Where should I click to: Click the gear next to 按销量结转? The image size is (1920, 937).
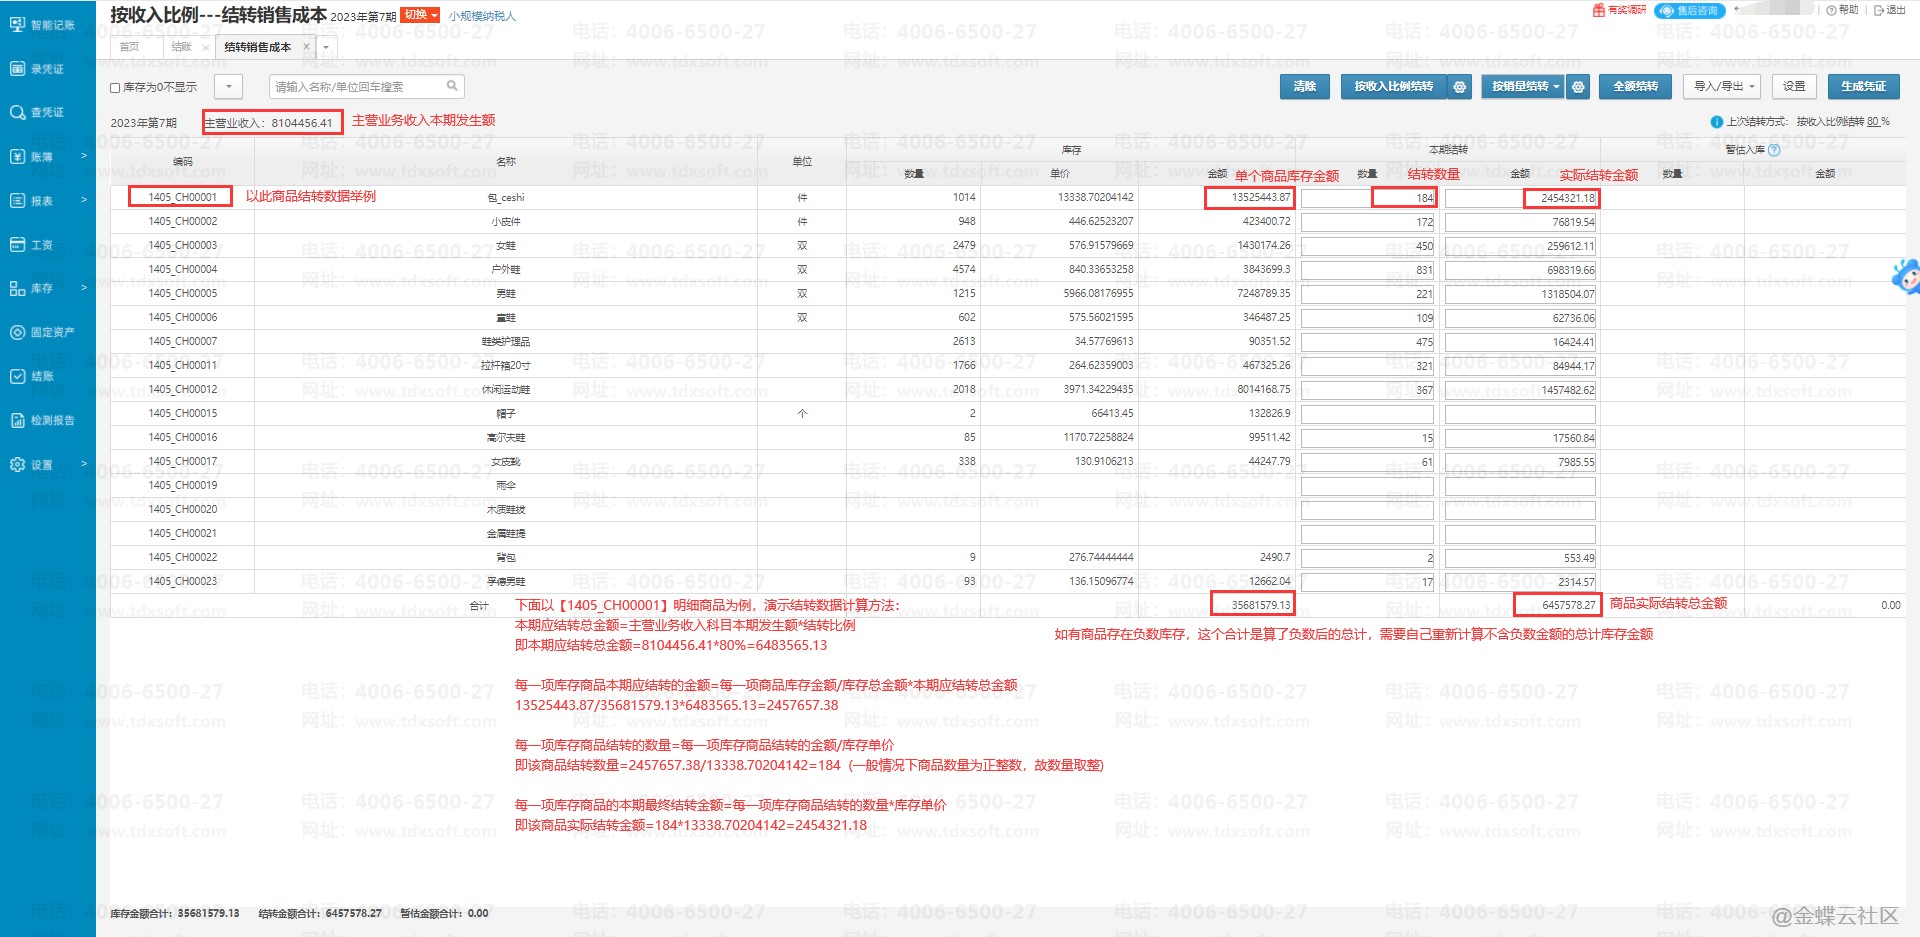tap(1578, 87)
